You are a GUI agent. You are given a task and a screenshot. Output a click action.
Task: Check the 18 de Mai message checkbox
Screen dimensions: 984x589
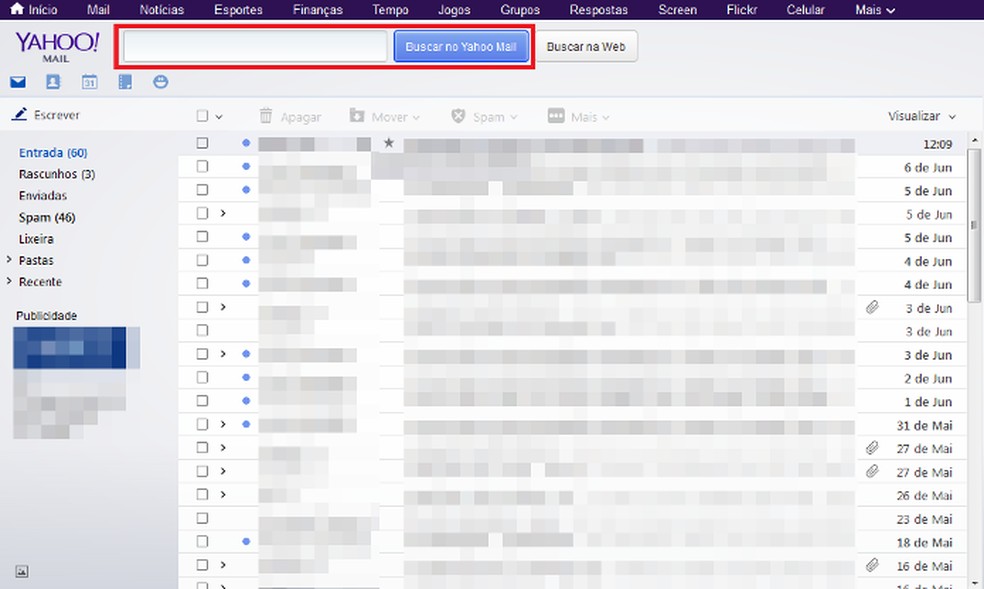202,541
